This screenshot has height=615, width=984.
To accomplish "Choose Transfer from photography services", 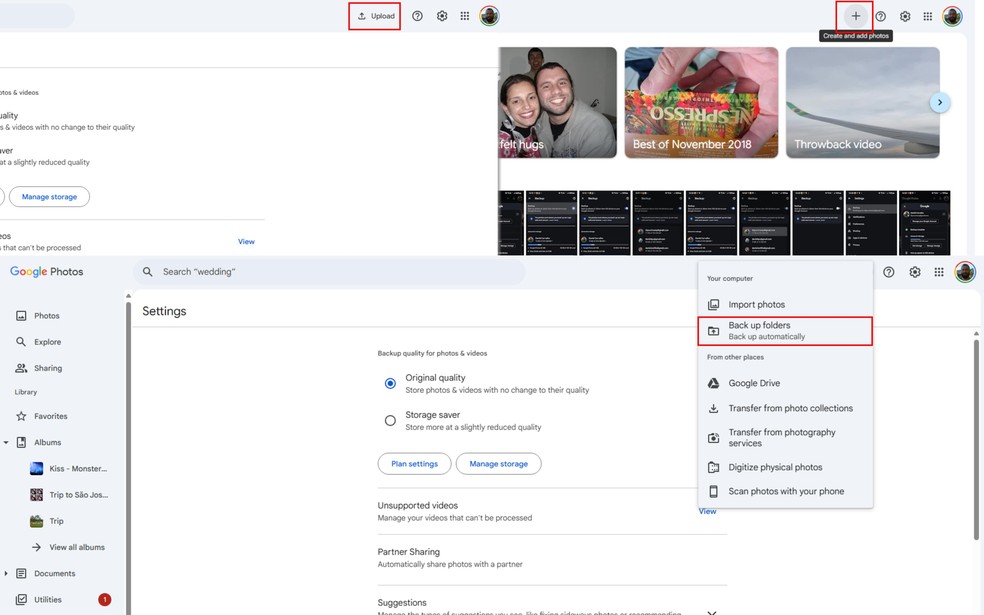I will pos(785,437).
